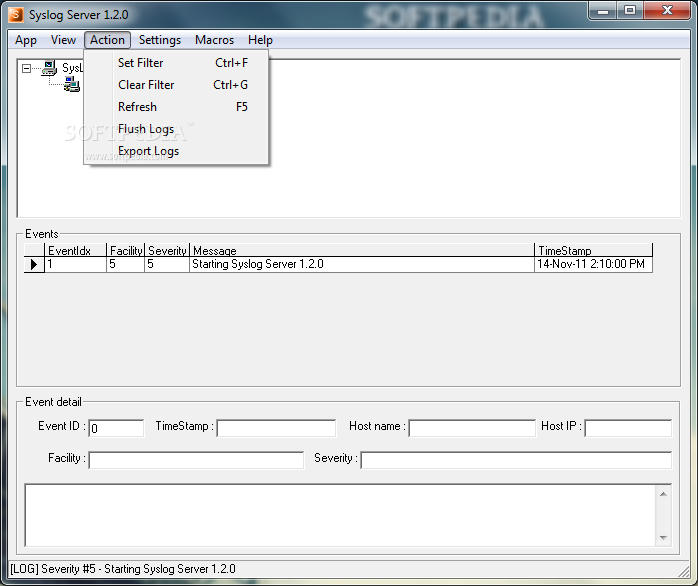The height and width of the screenshot is (586, 698).
Task: Click the EventIdx column header
Action: pyautogui.click(x=75, y=250)
